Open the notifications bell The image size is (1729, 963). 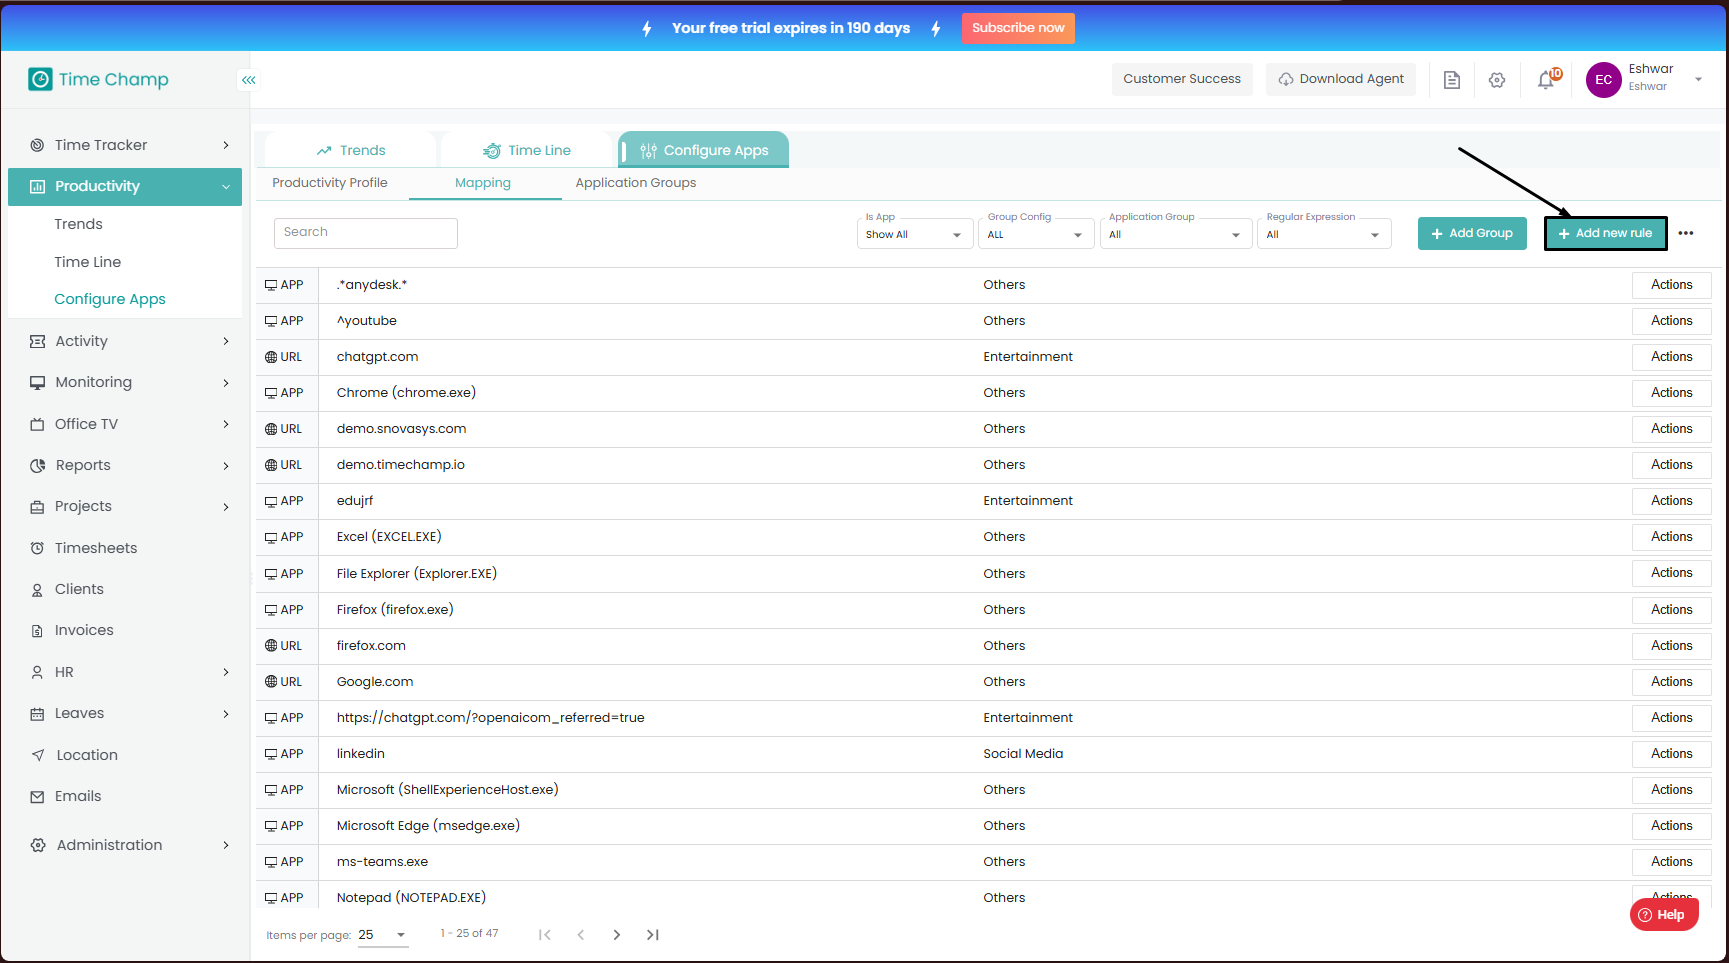tap(1547, 80)
